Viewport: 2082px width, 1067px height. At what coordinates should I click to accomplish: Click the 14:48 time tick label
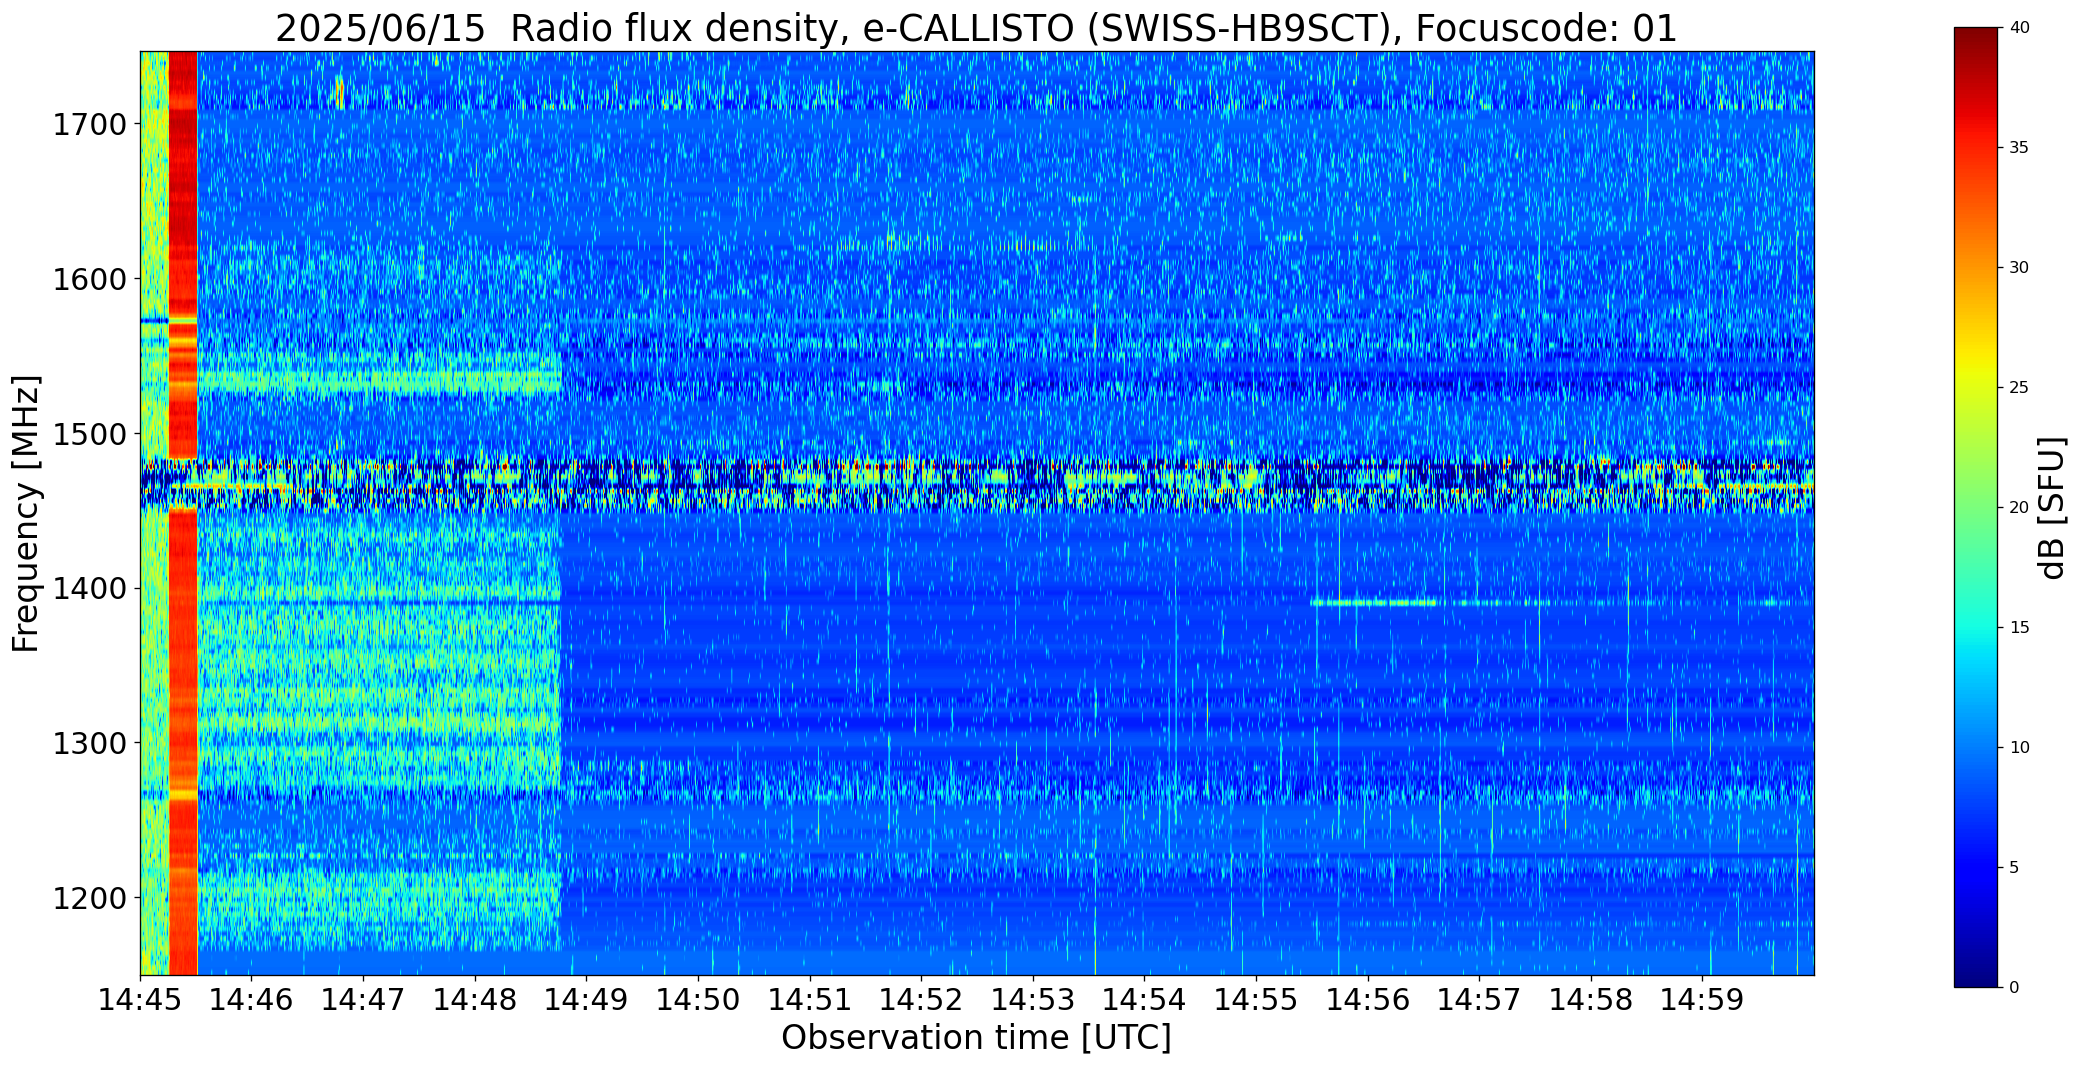pyautogui.click(x=475, y=999)
